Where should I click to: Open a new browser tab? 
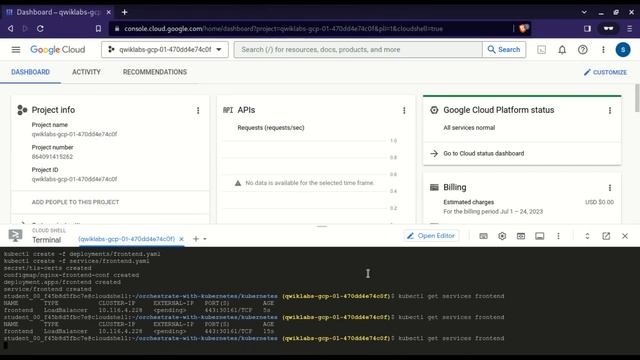click(124, 12)
